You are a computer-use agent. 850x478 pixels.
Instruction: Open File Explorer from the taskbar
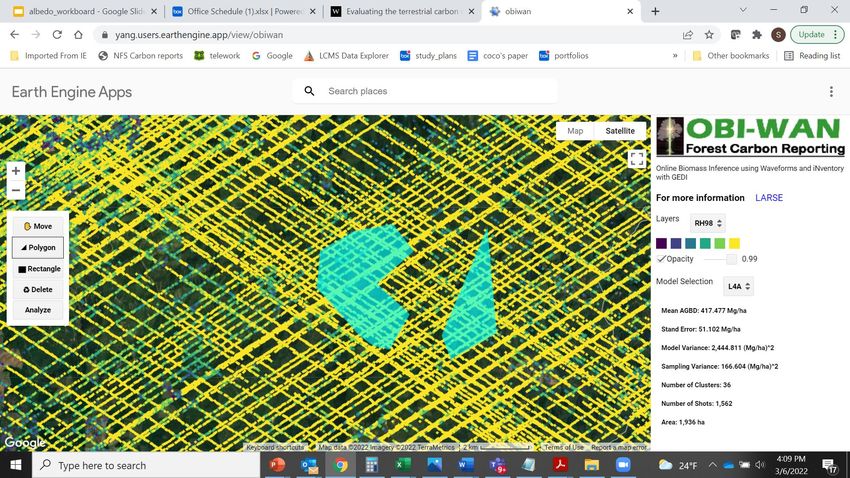[591, 465]
